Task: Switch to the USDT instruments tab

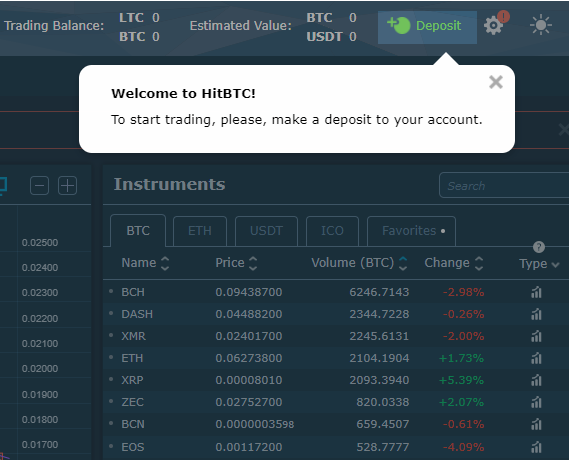Action: click(266, 231)
